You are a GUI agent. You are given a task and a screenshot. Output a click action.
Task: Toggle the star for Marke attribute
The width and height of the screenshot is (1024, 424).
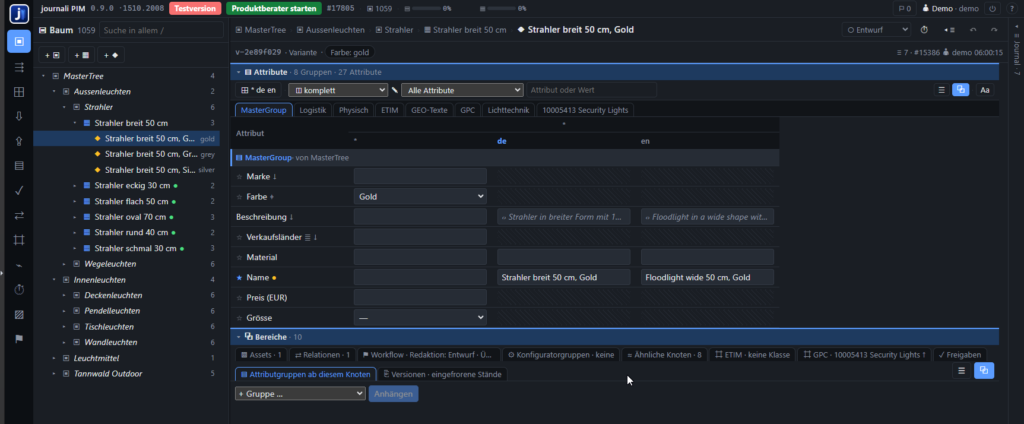[239, 176]
